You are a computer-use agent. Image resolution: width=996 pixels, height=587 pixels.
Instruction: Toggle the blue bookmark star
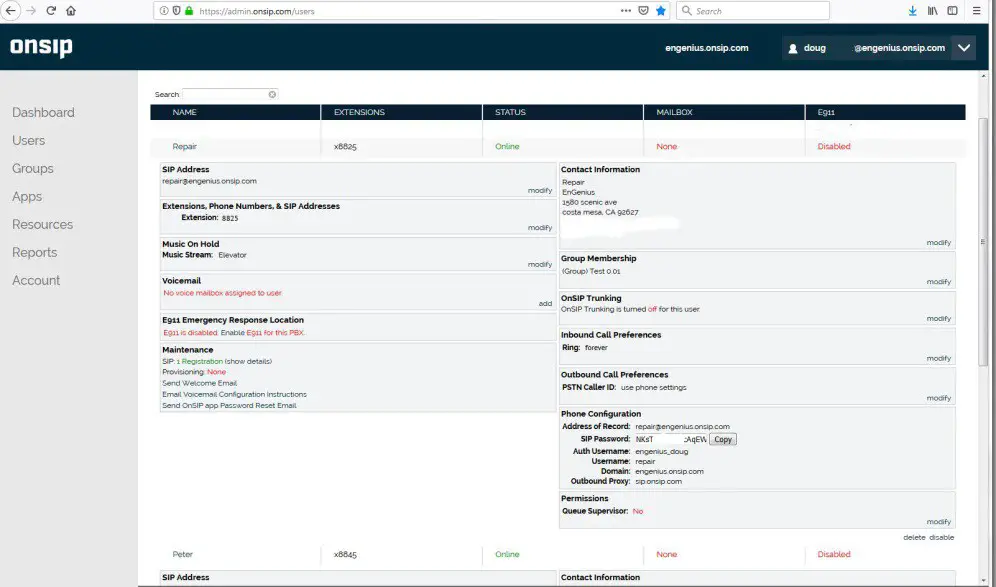(x=661, y=11)
